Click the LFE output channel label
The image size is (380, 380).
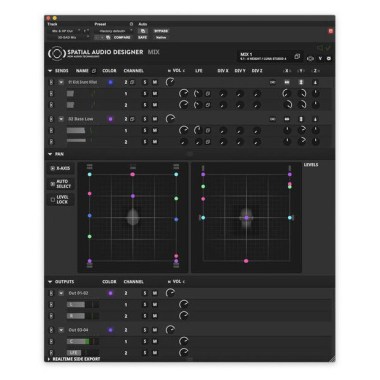pyautogui.click(x=74, y=353)
